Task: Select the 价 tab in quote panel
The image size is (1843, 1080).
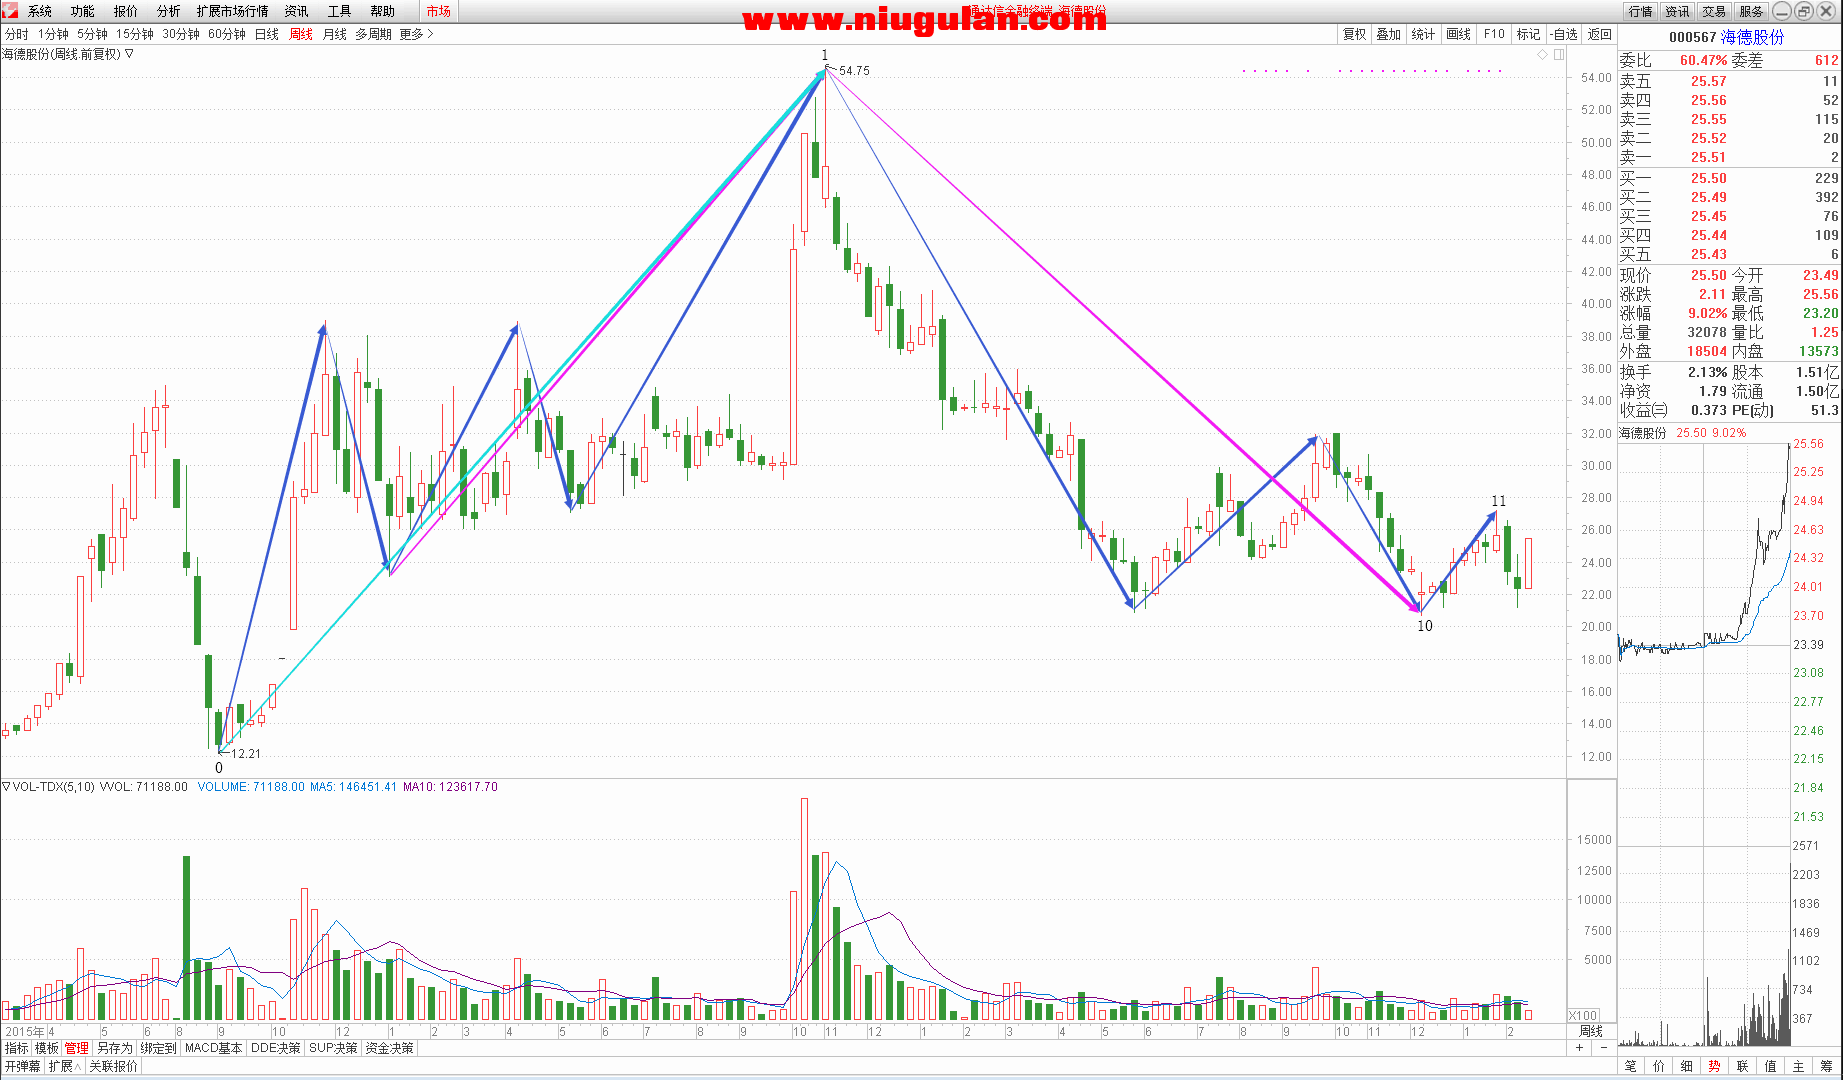Action: point(1659,1066)
